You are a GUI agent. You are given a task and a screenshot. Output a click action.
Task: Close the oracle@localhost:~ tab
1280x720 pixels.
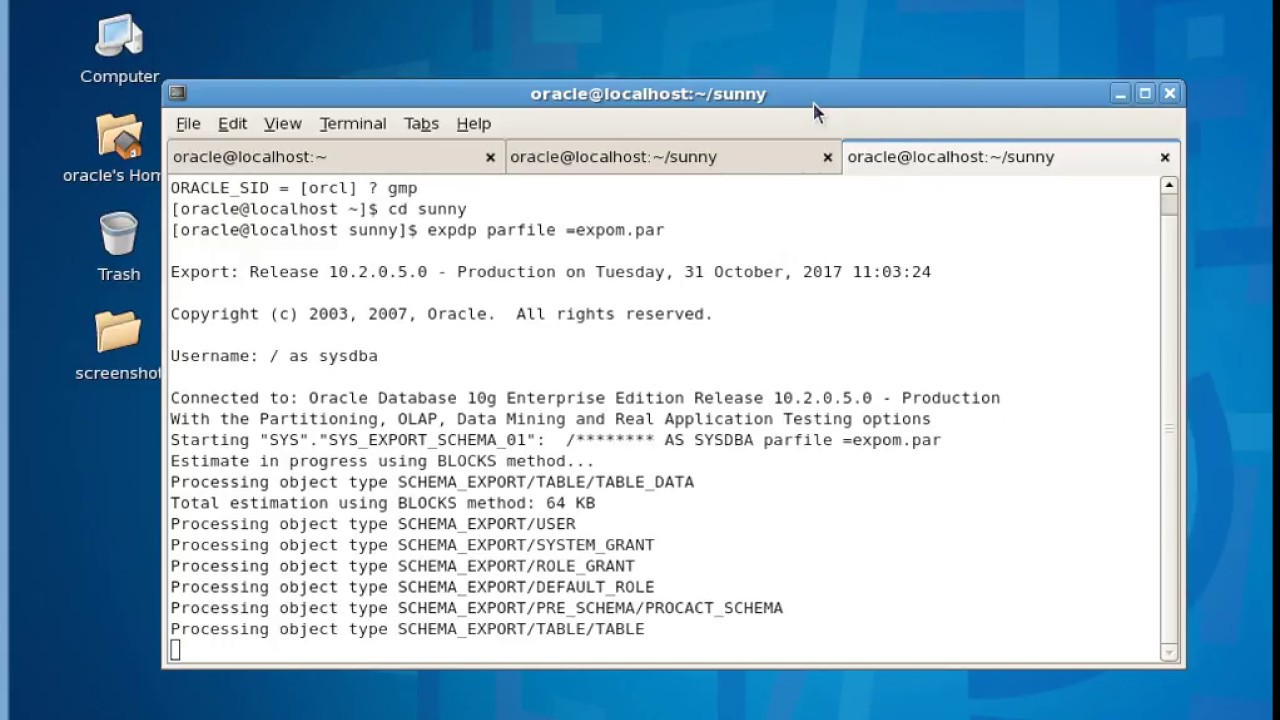coord(490,157)
